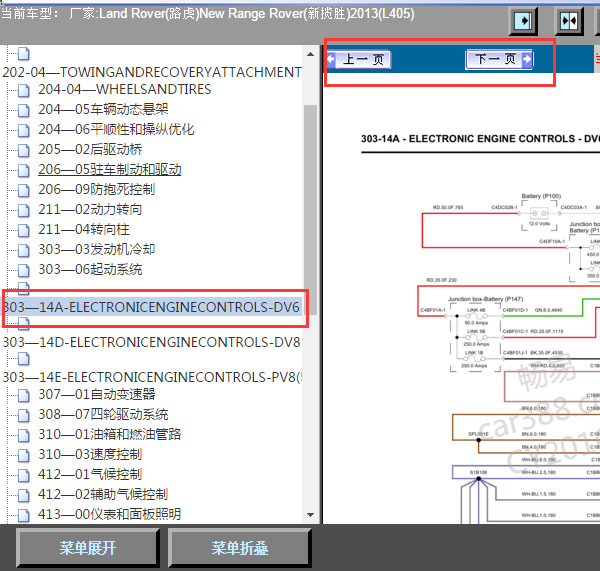This screenshot has height=571, width=600.
Task: Open 303—14E-ELECTRONICENGINECONTROLS-PV8 entry
Action: click(152, 377)
